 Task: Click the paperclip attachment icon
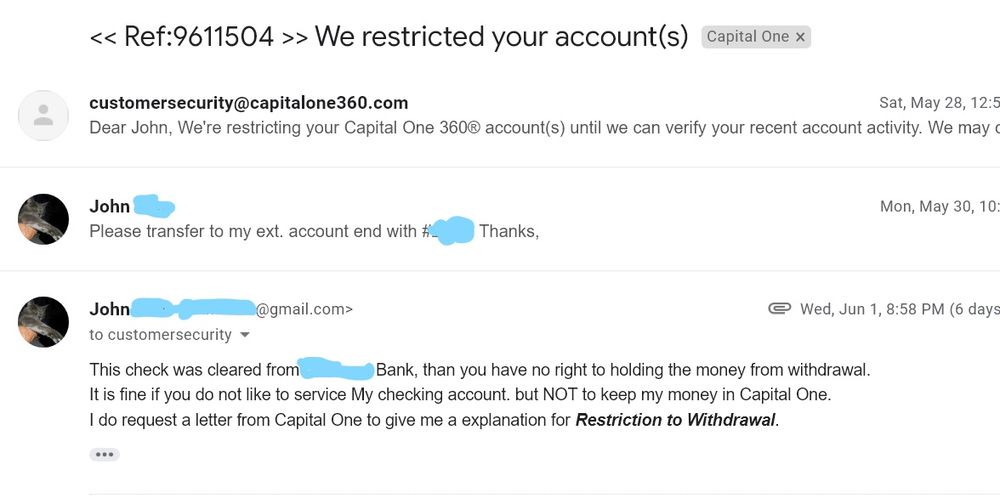pyautogui.click(x=779, y=309)
